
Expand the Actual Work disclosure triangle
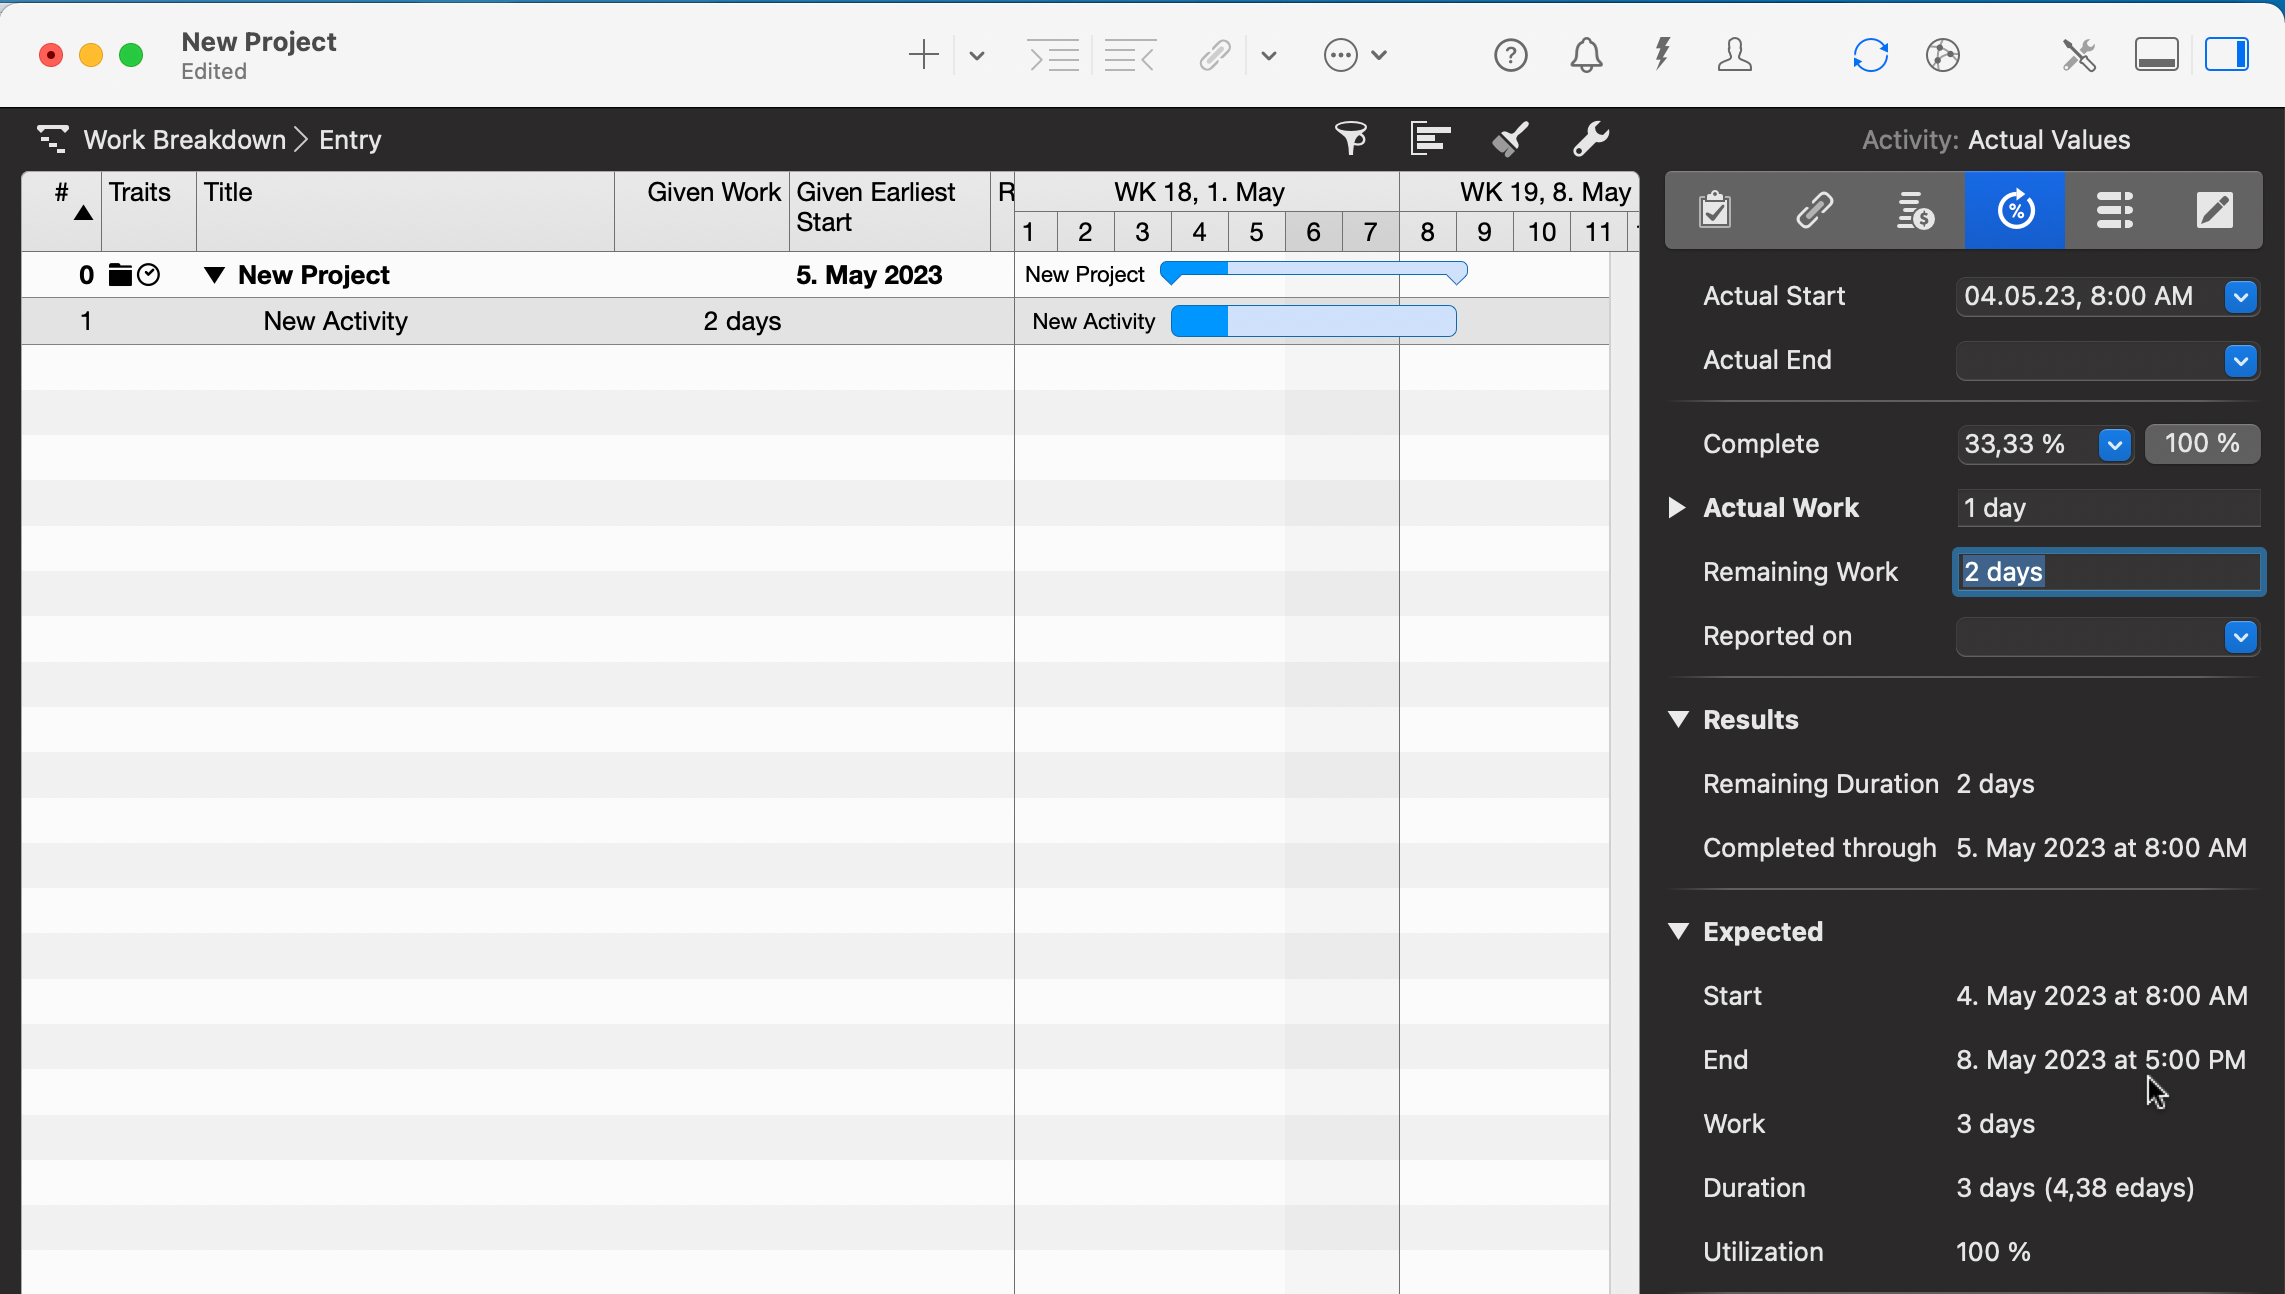pyautogui.click(x=1677, y=508)
